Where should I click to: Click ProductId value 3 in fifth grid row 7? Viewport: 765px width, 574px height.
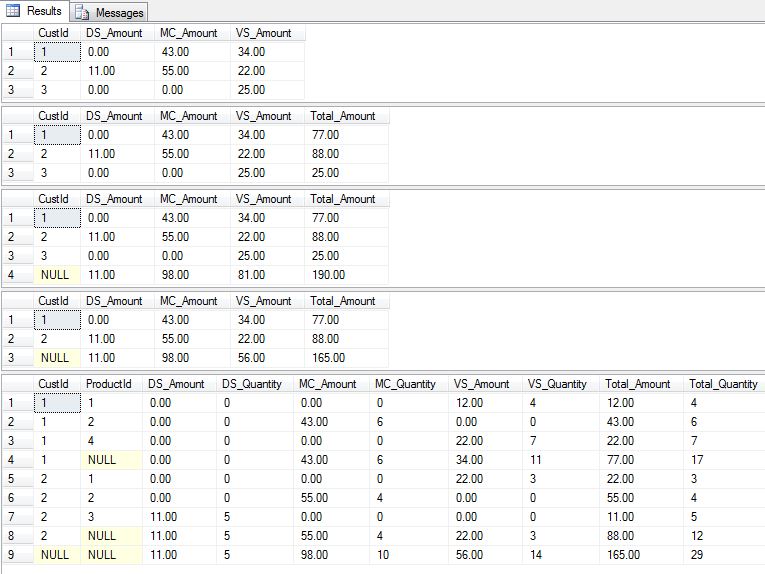point(112,516)
